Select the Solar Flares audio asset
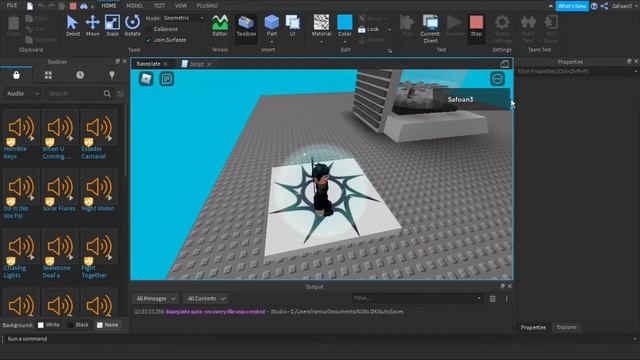This screenshot has height=360, width=640. pos(60,191)
